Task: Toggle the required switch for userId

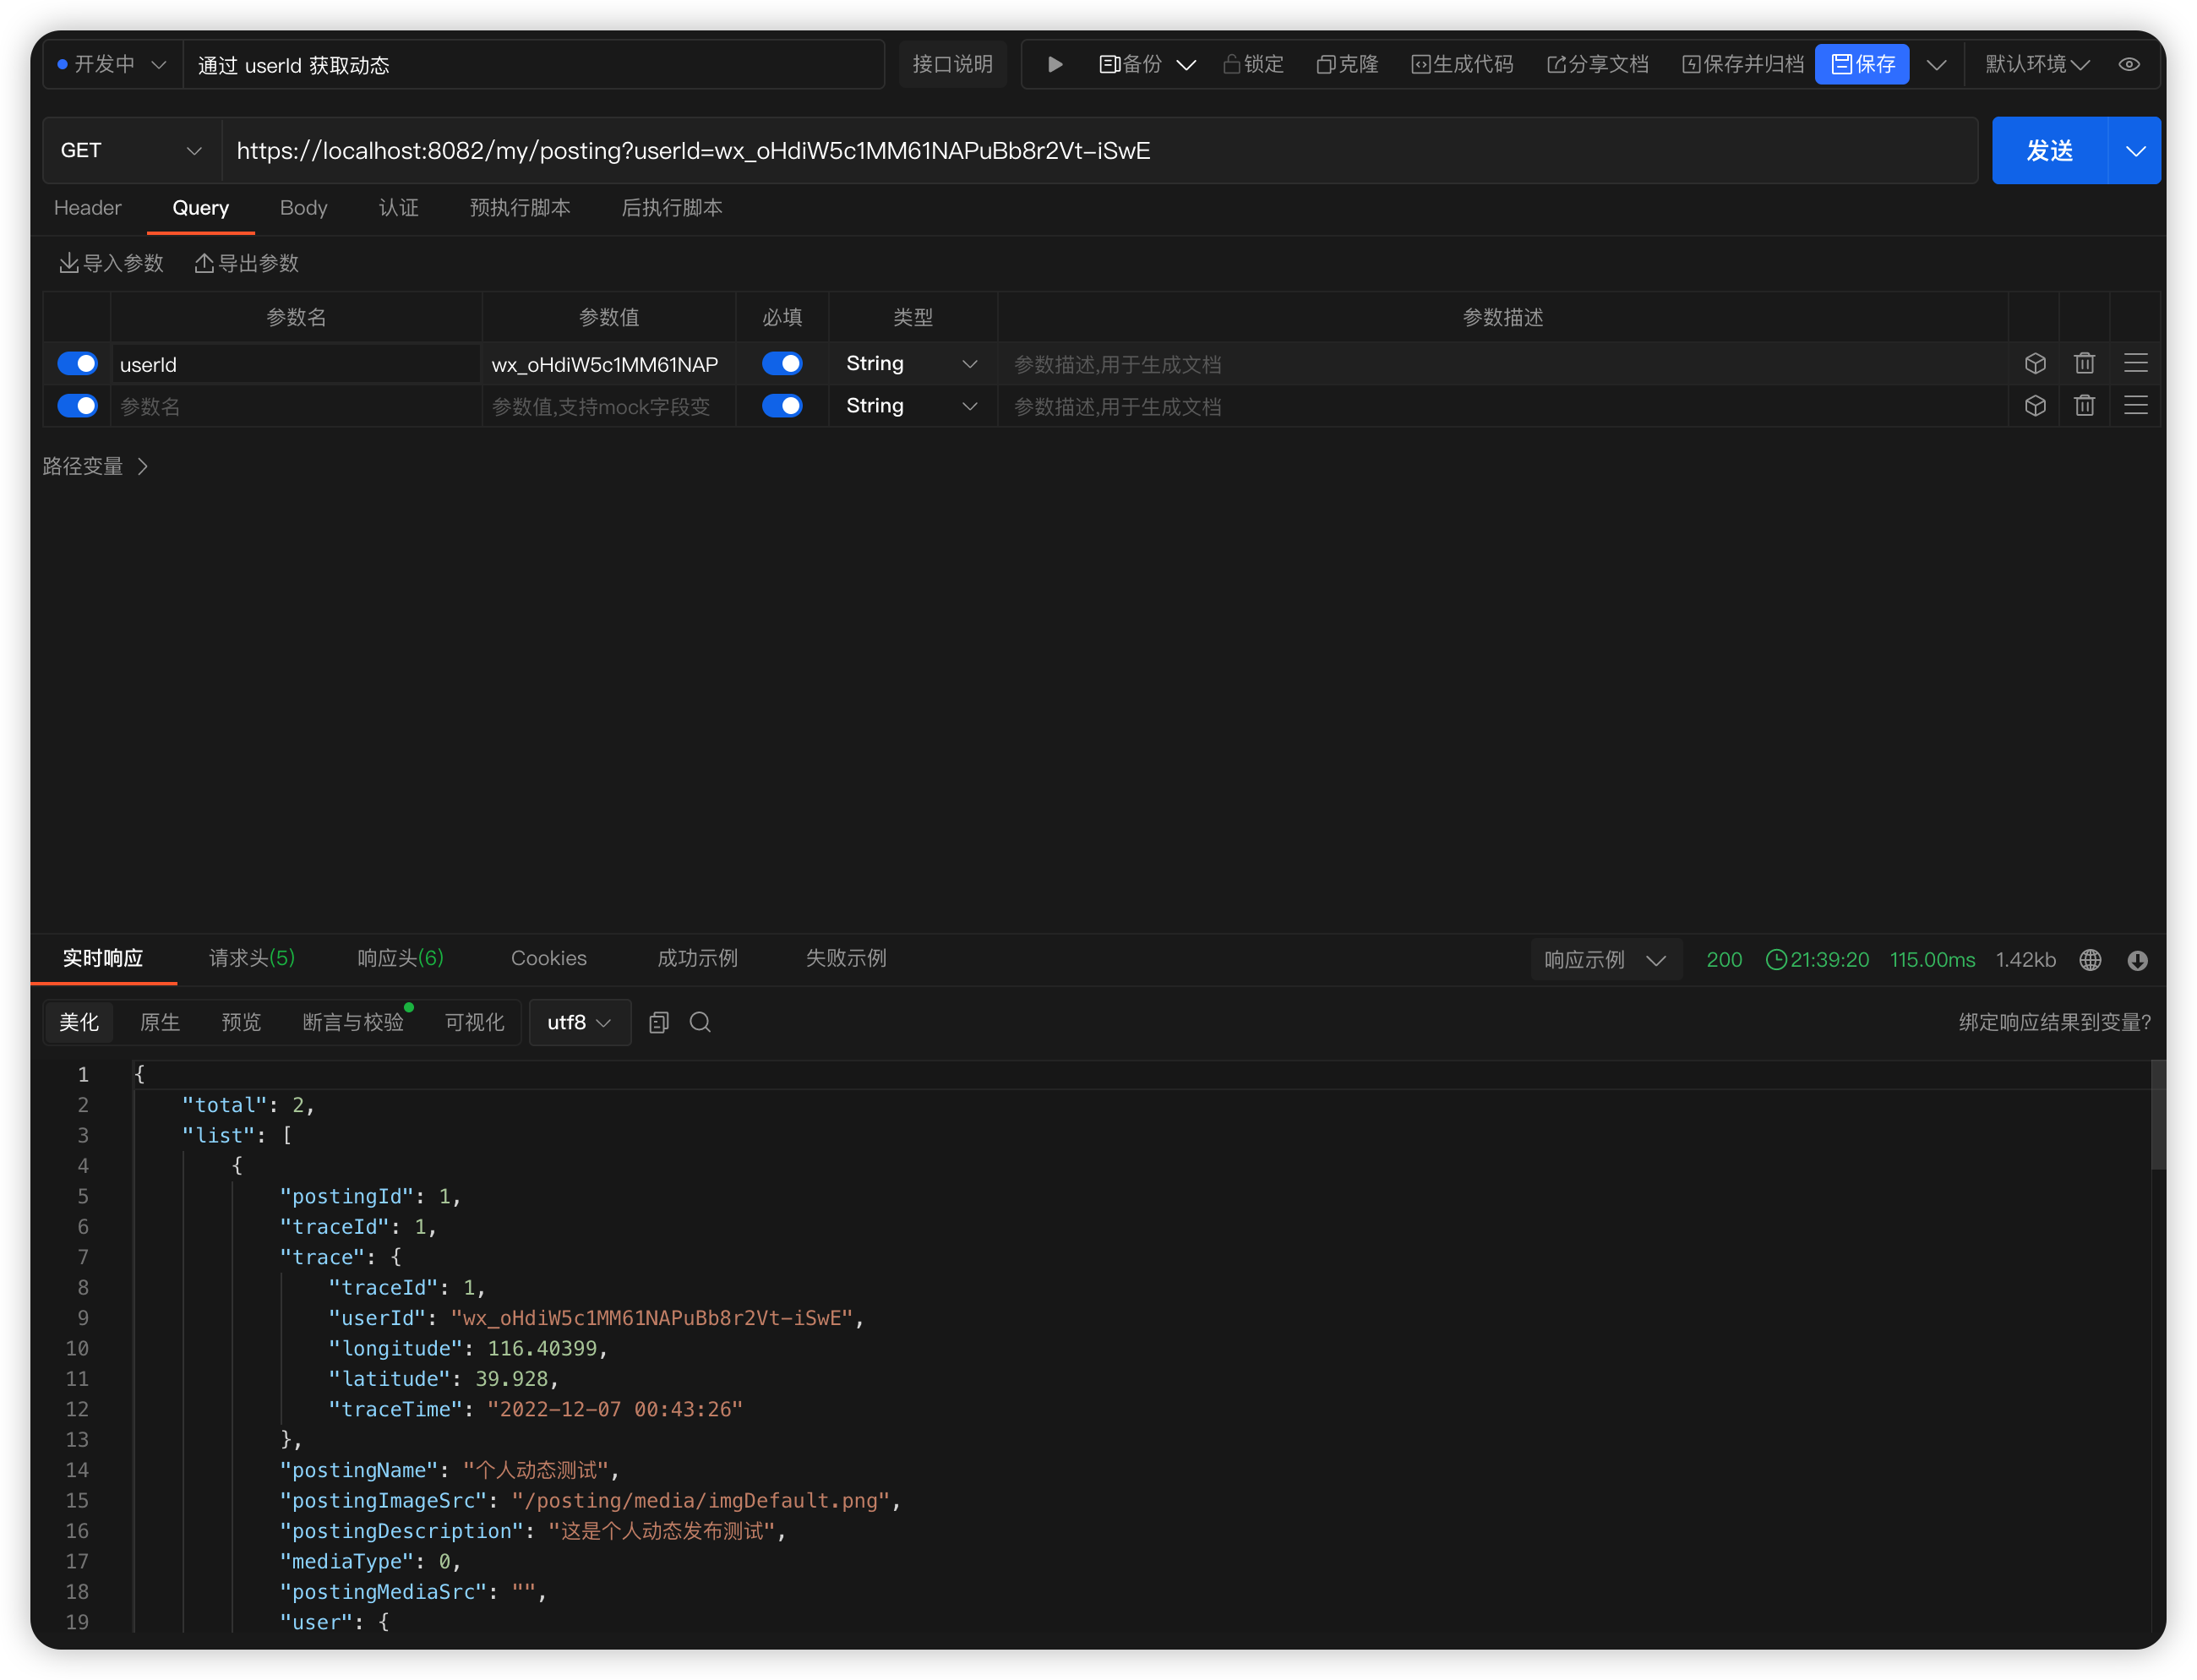Action: pos(782,364)
